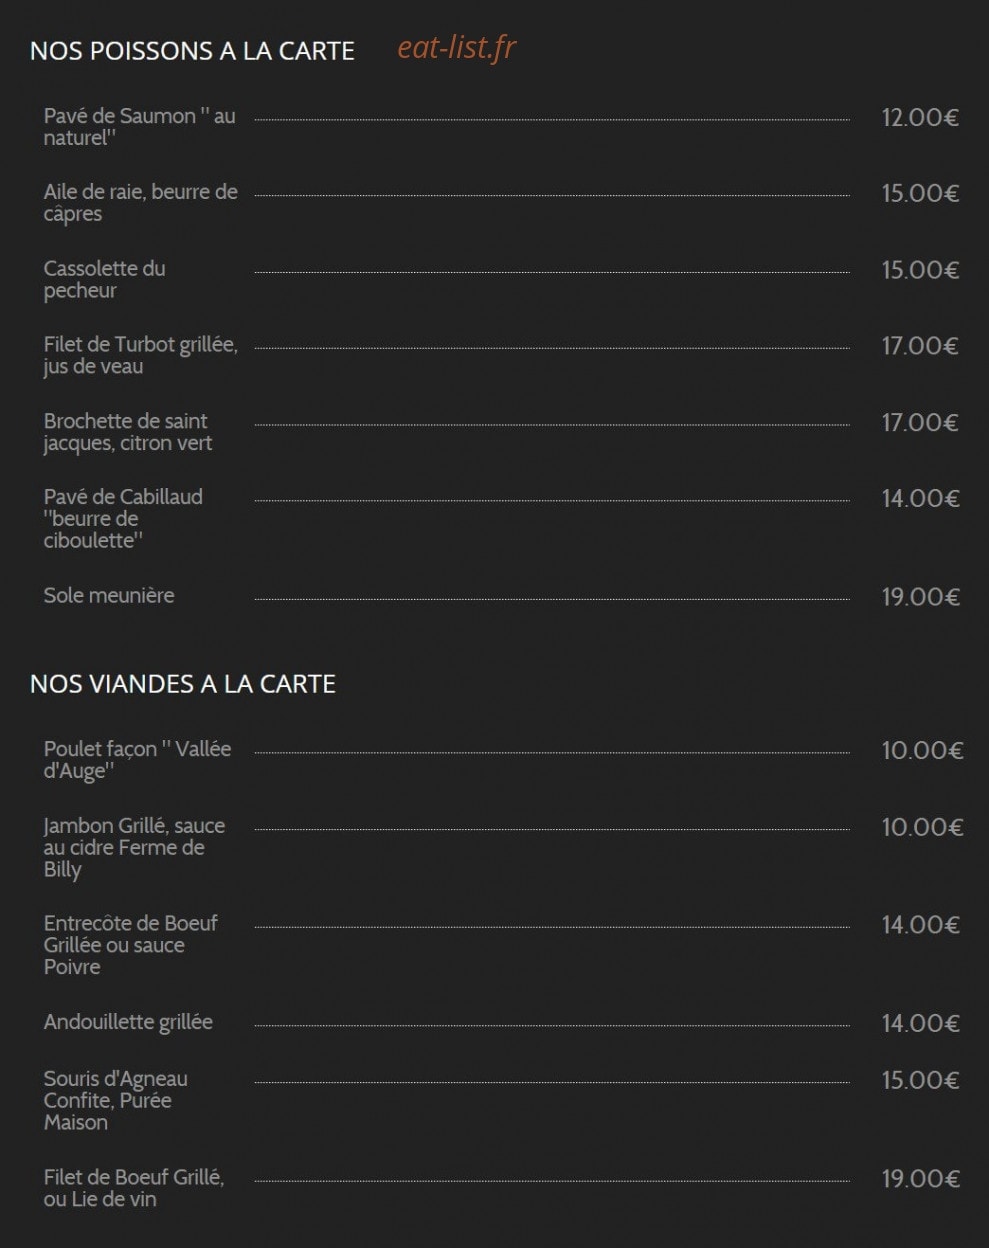Click the Aile de raie, beurre de câpres item
Viewport: 989px width, 1248px height.
[141, 203]
